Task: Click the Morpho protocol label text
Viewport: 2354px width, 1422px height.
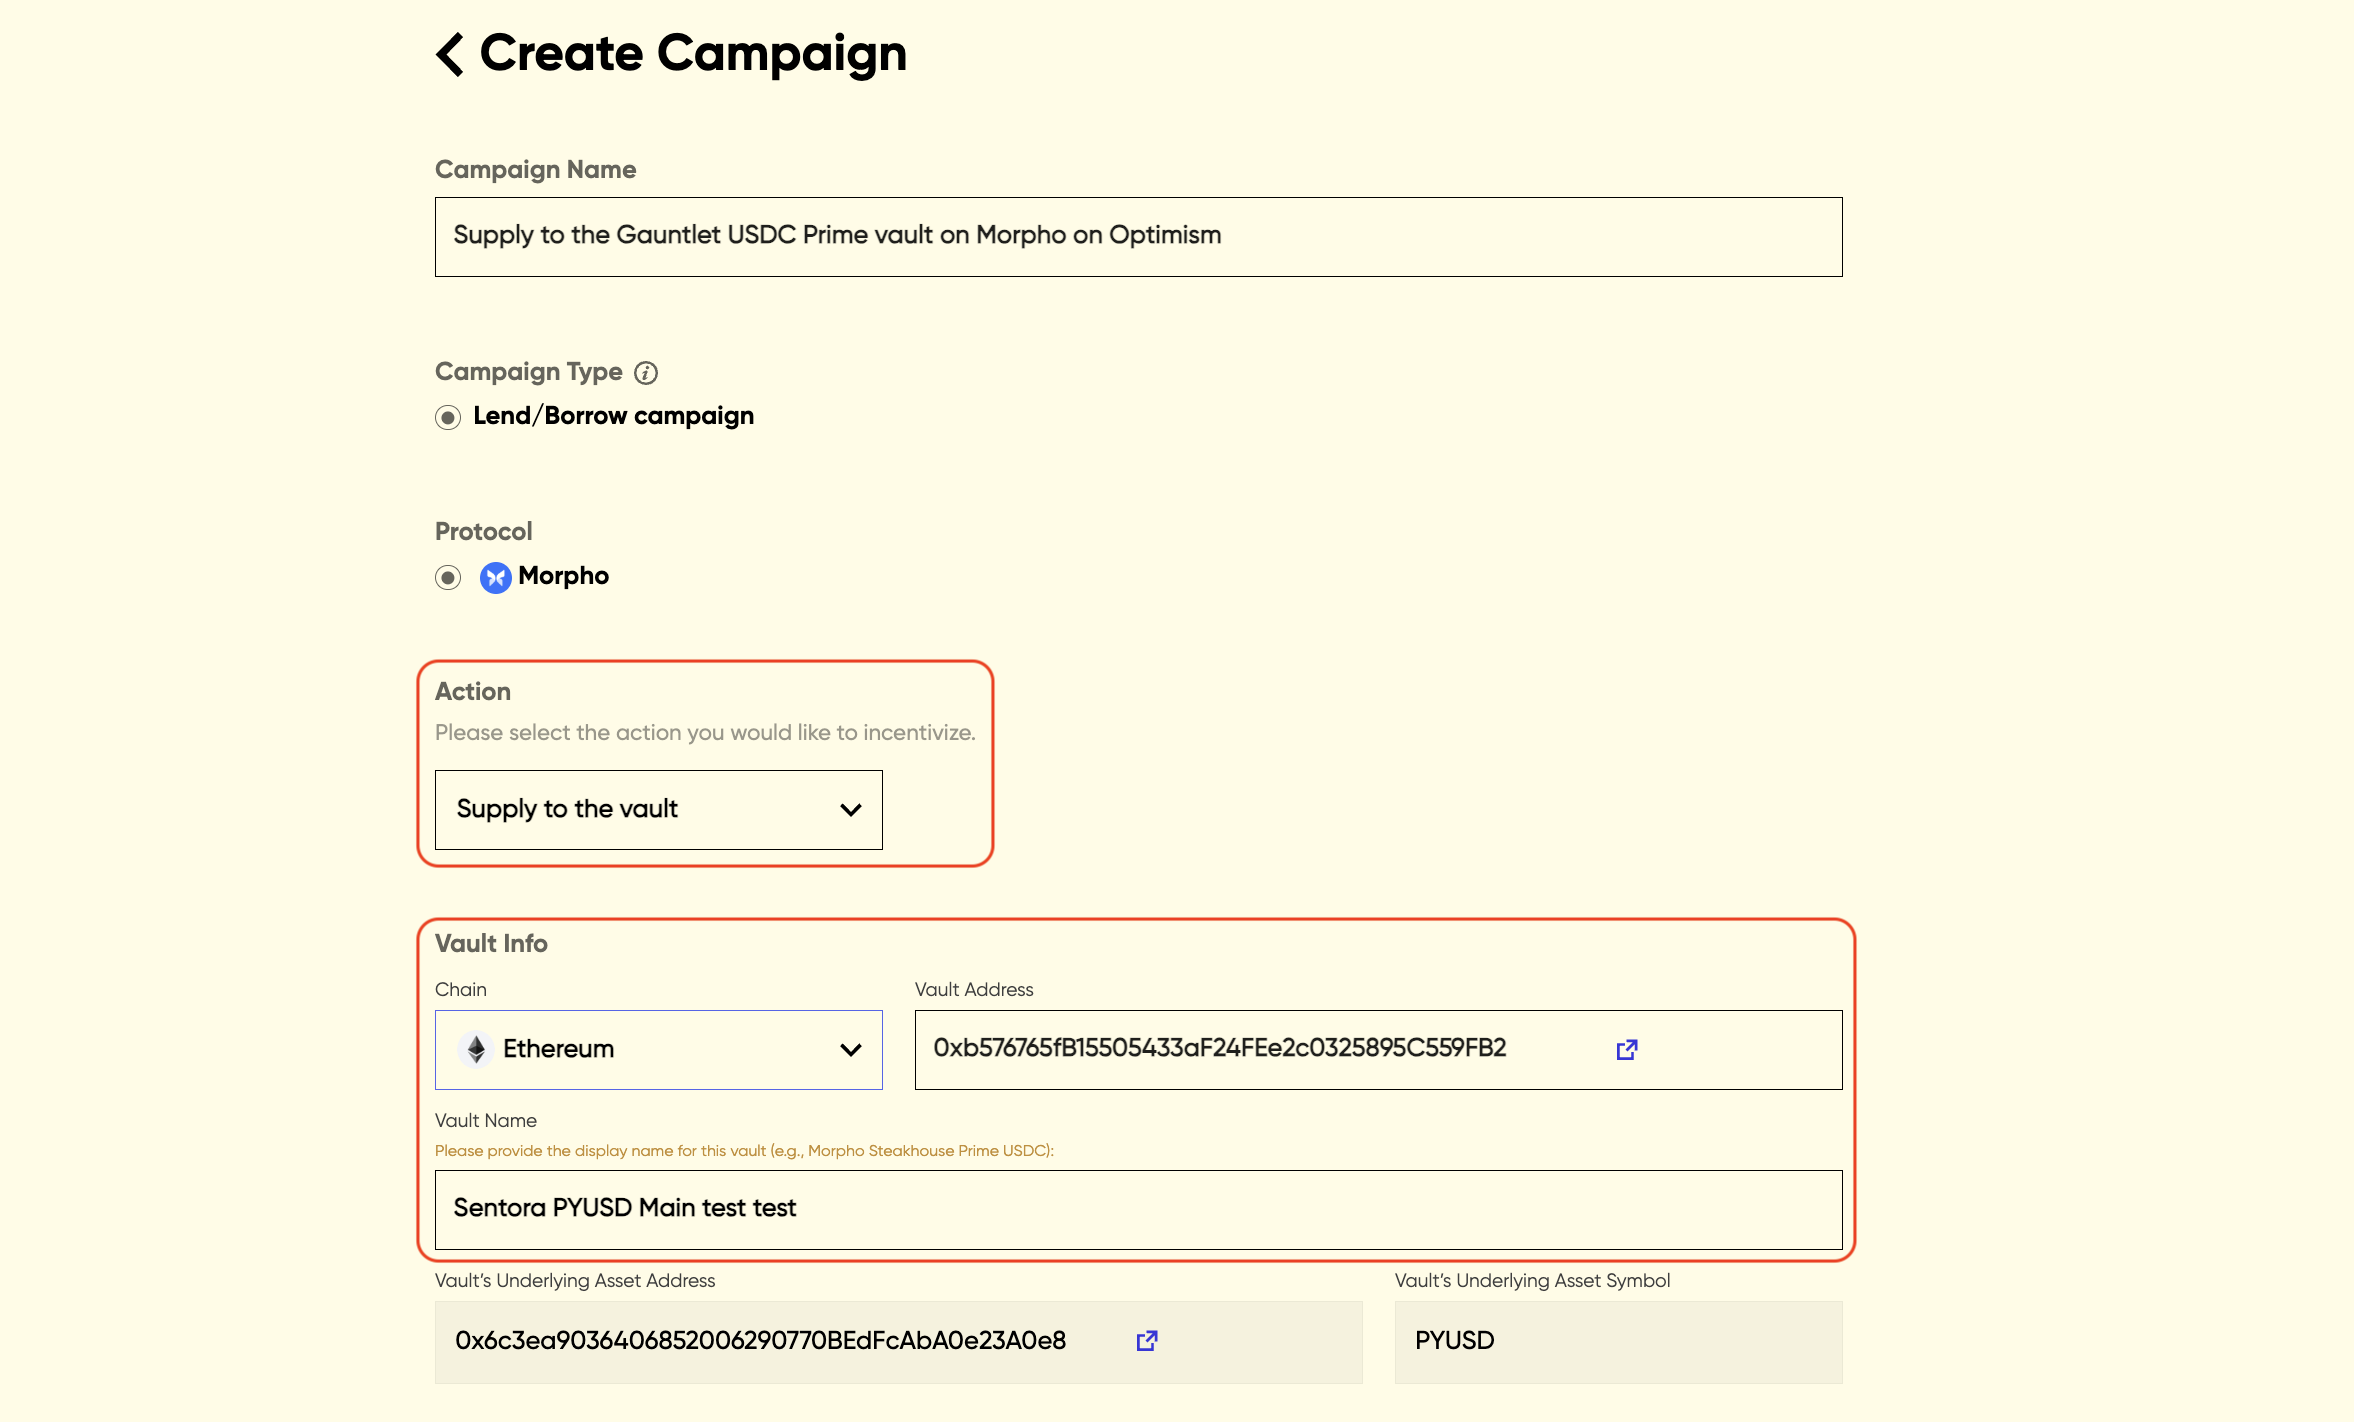Action: click(563, 576)
